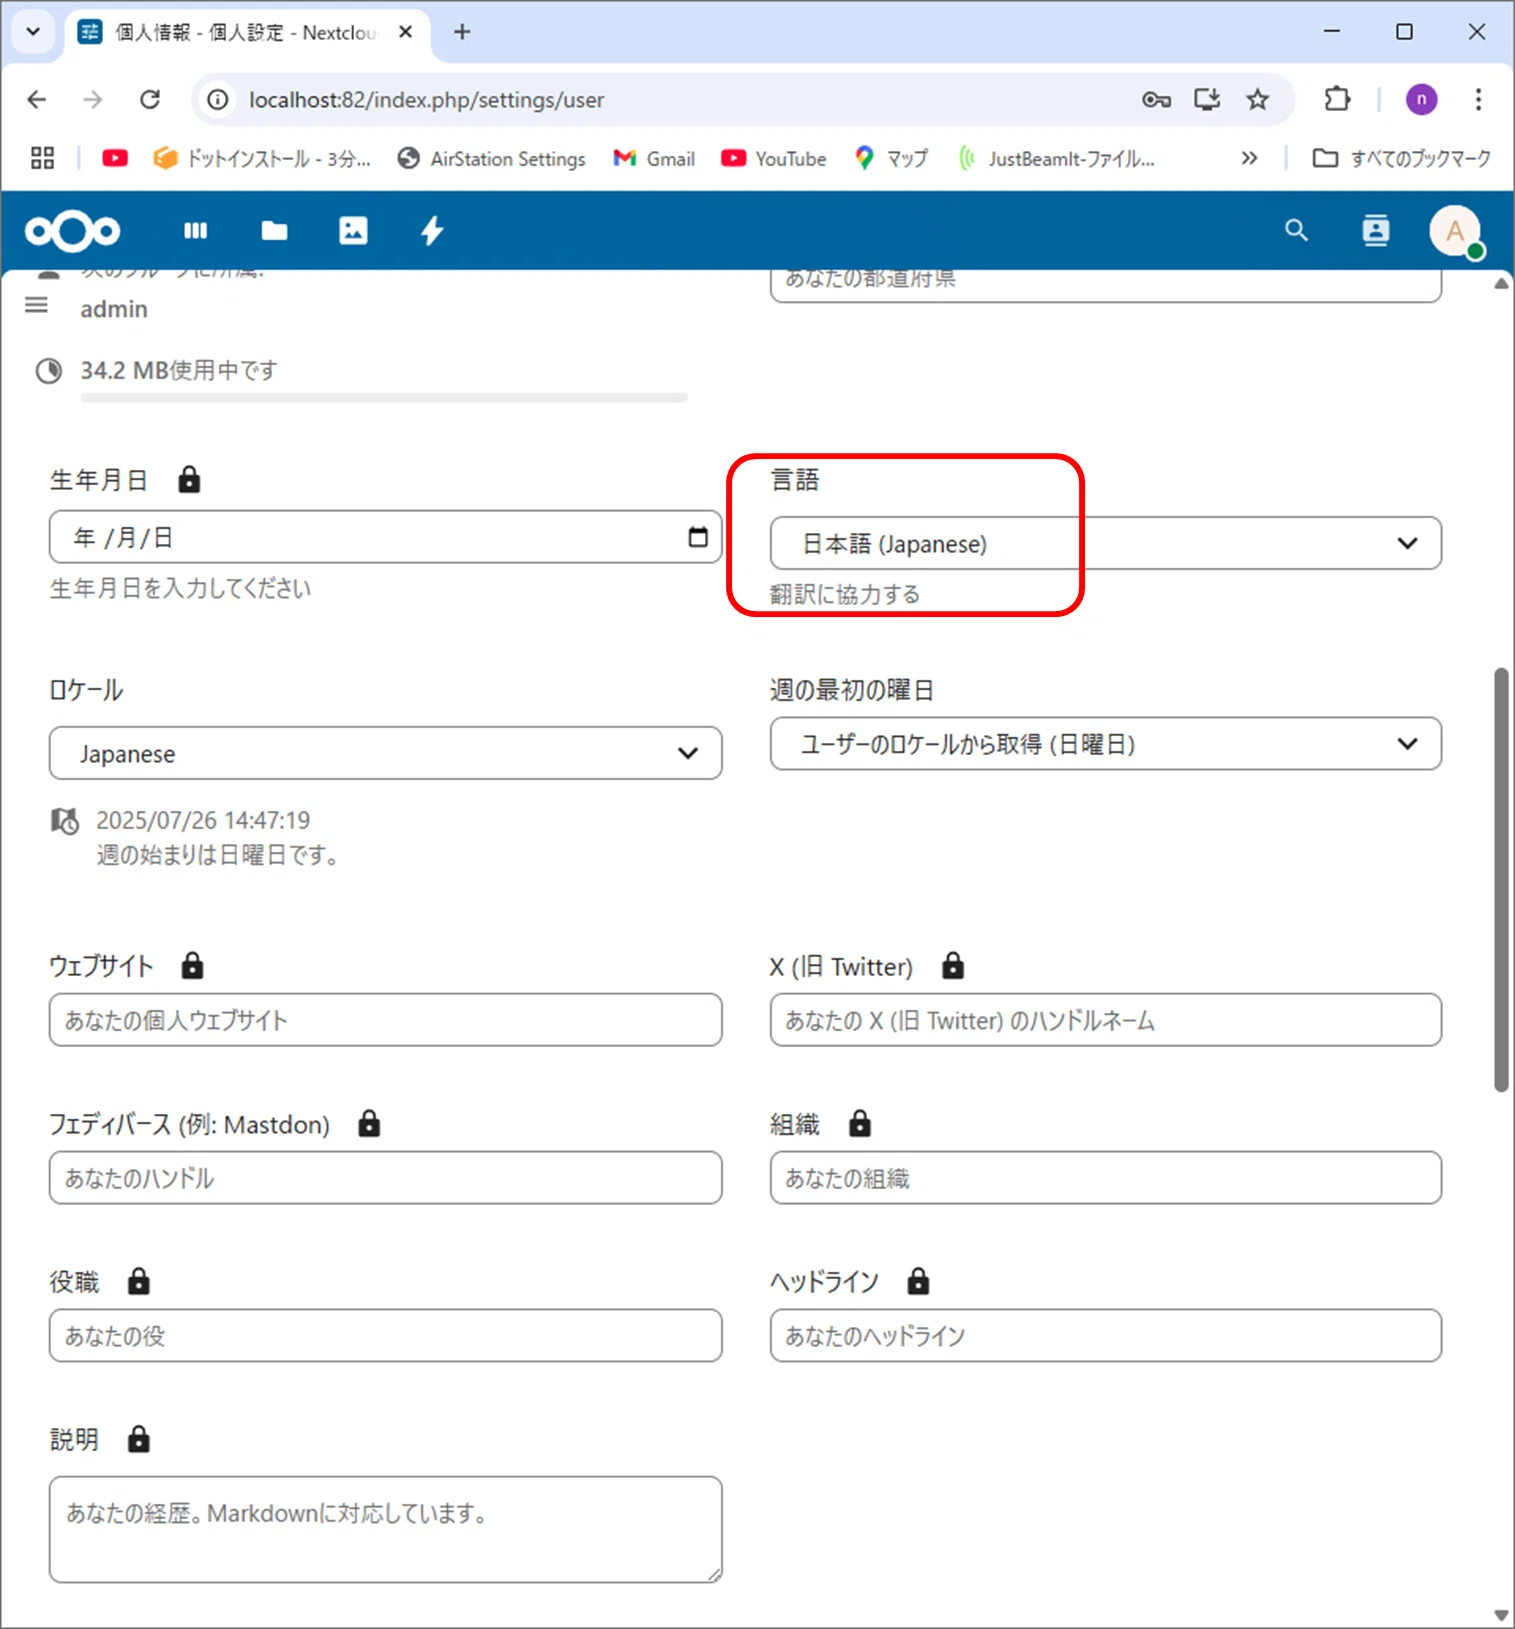Open the Activity lightning icon

432,231
